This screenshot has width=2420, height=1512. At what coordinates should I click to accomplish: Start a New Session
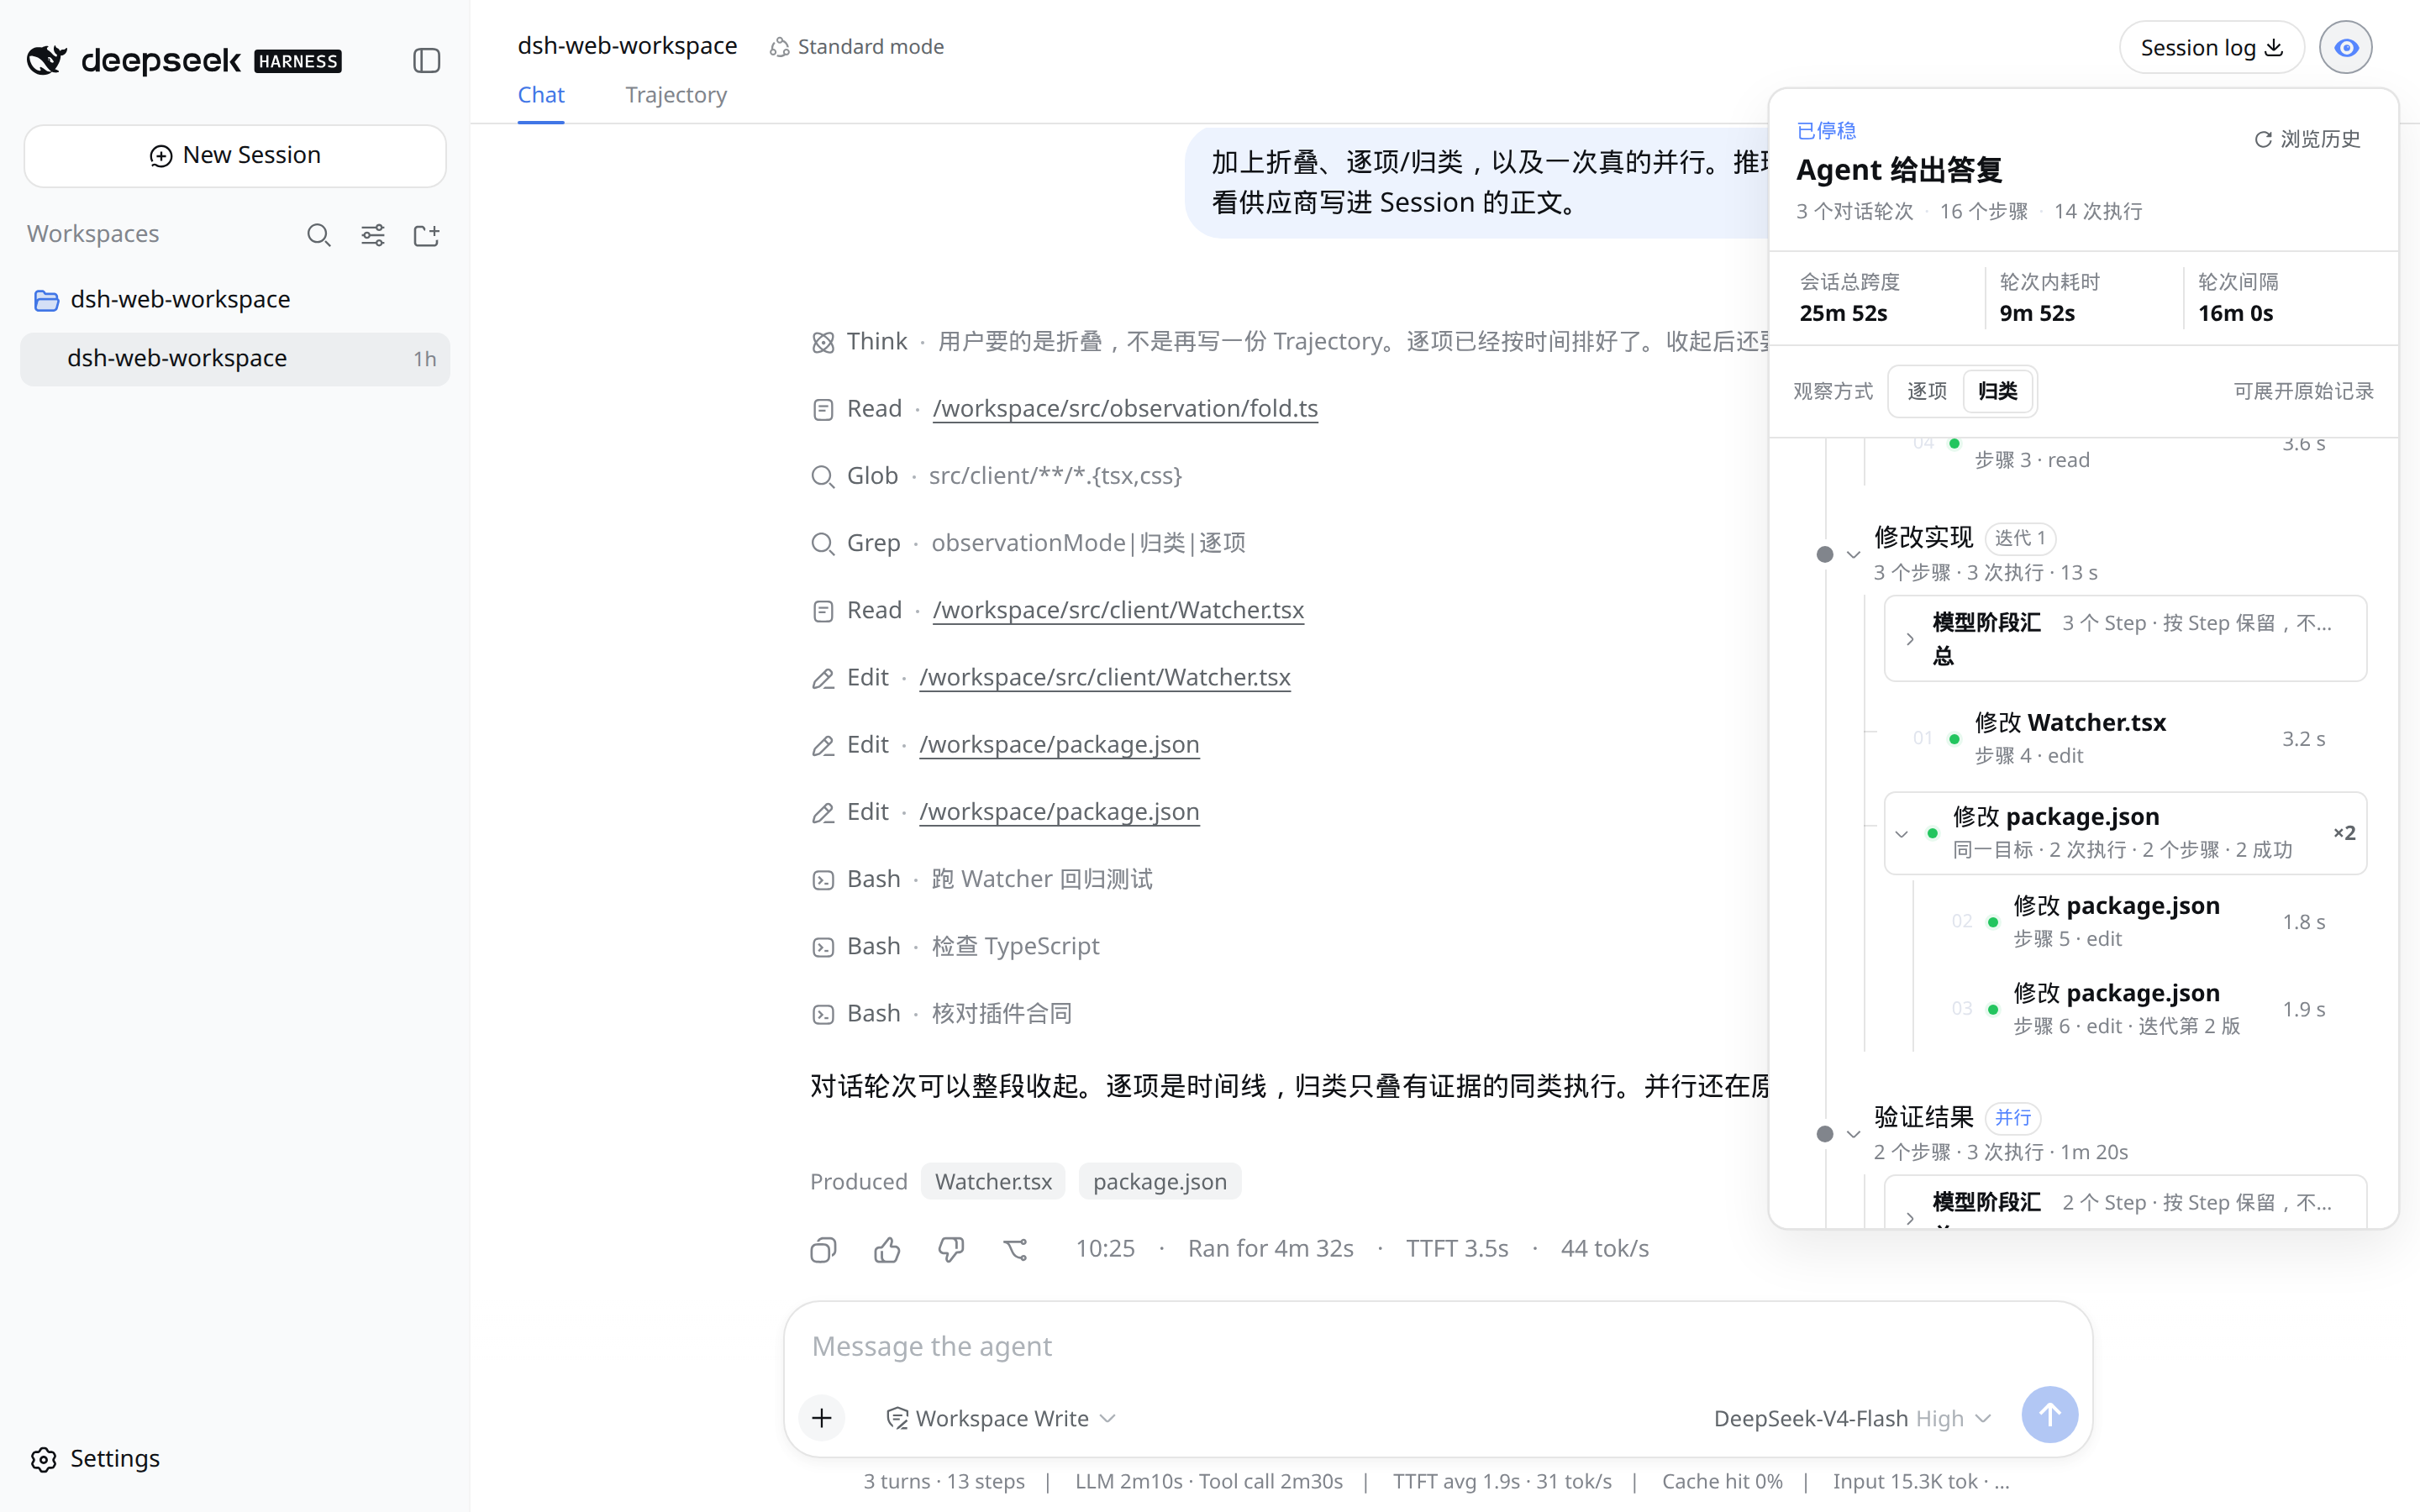coord(235,155)
